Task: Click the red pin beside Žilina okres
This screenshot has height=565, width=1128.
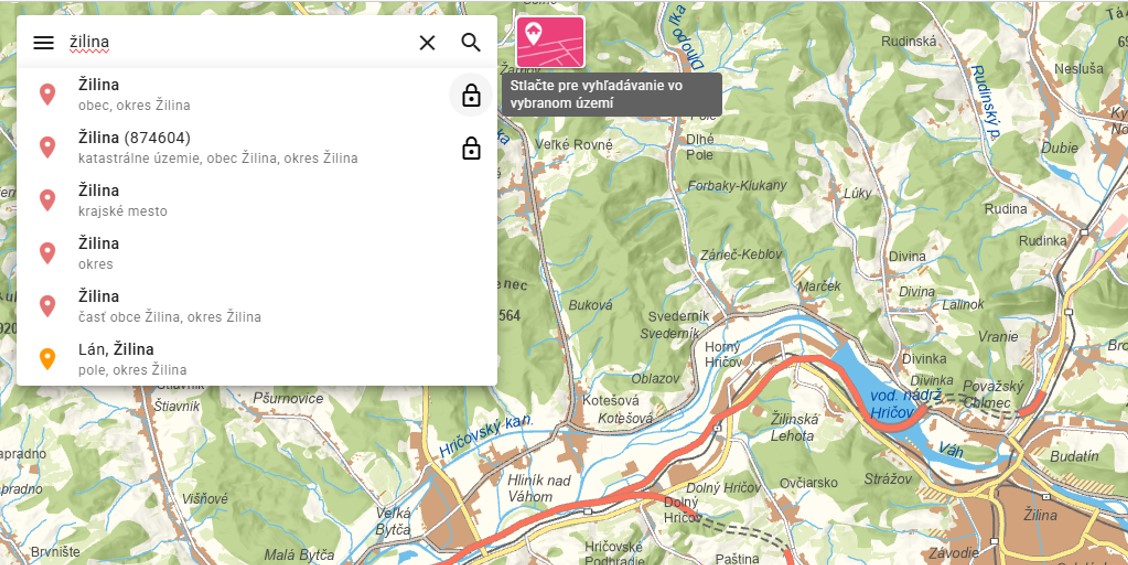Action: pos(47,253)
